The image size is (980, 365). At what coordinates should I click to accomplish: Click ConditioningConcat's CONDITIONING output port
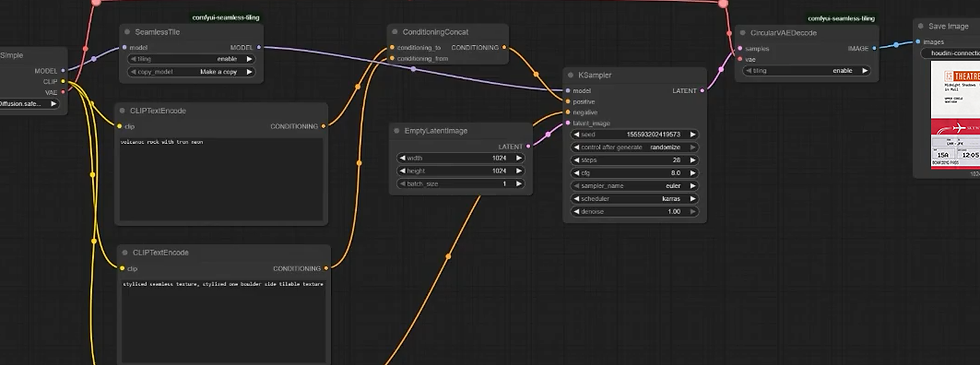click(504, 48)
